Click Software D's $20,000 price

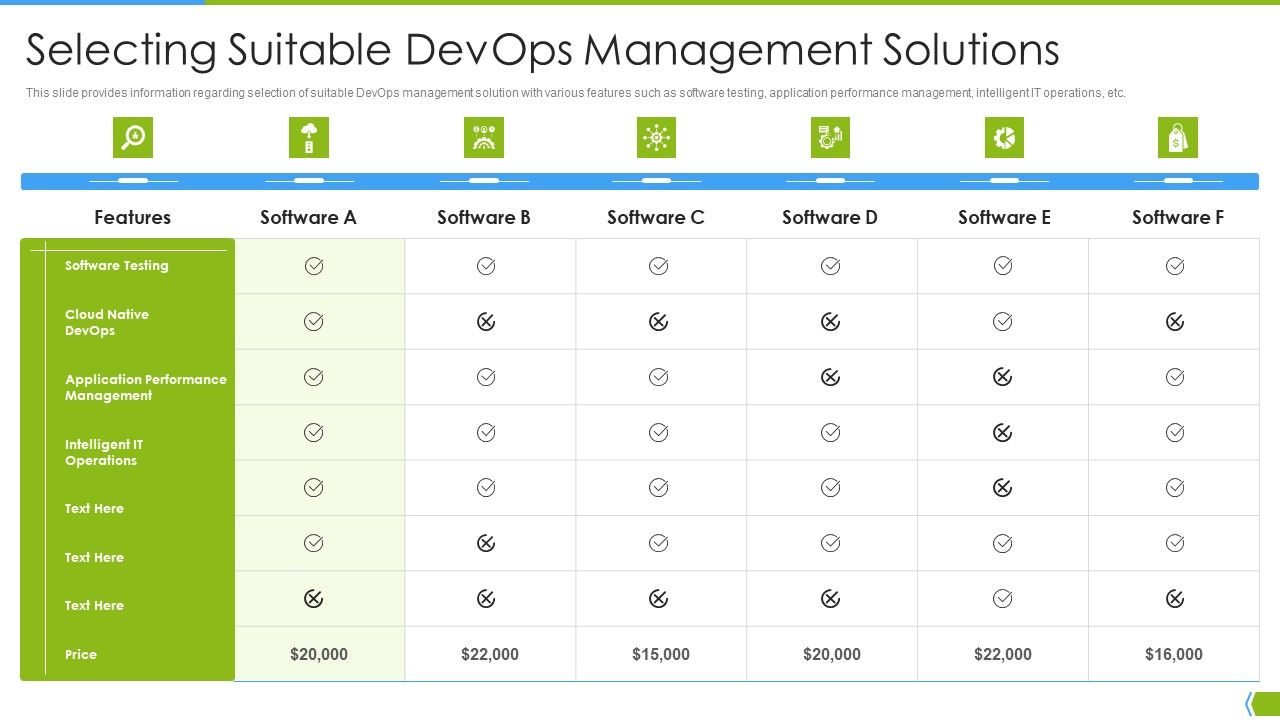click(x=832, y=654)
